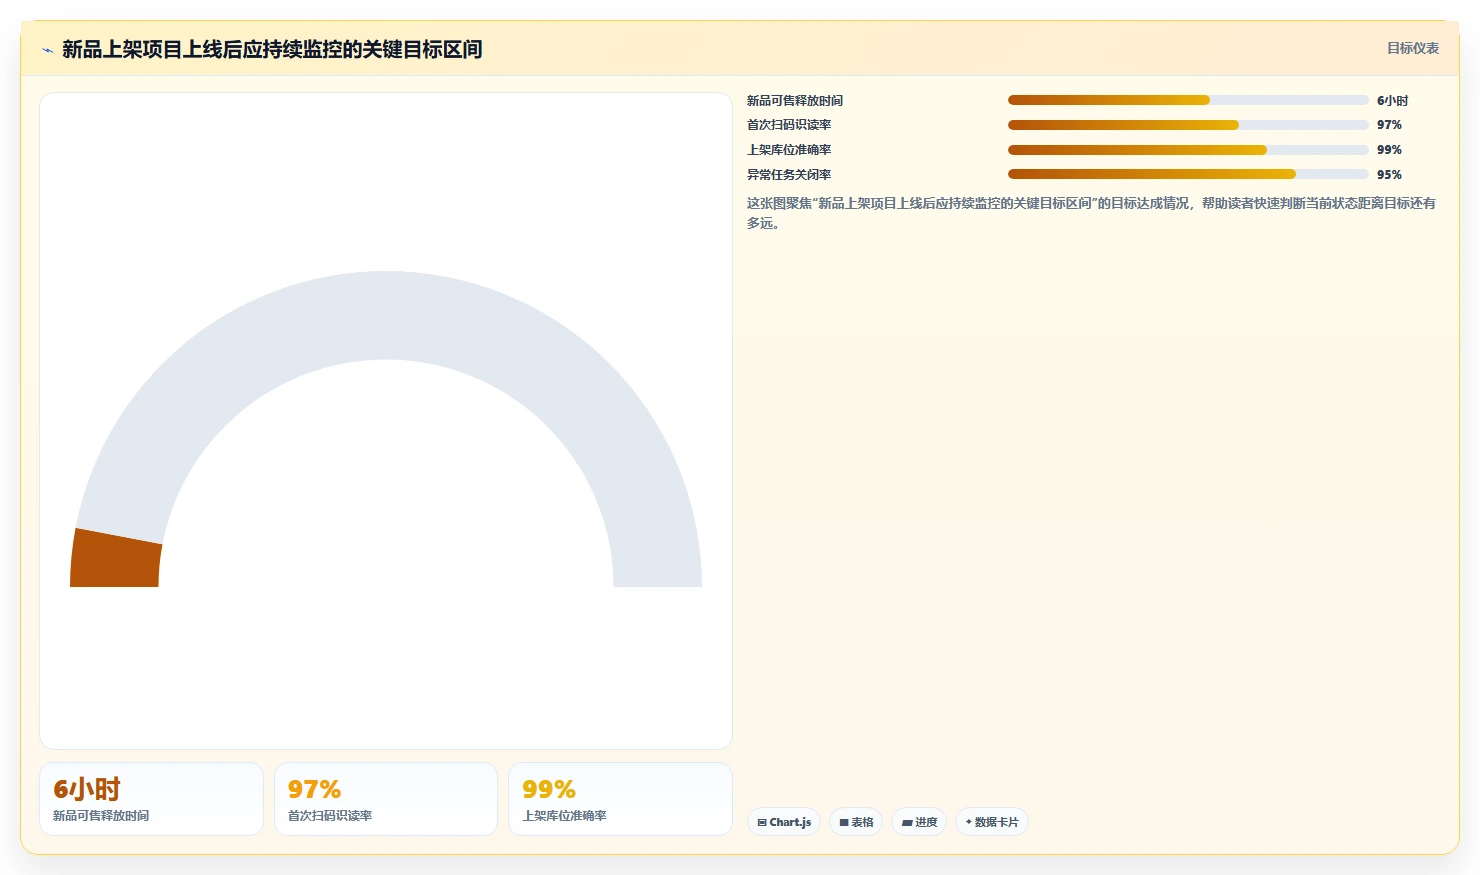
Task: Click the orange filled segment of the gauge
Action: pyautogui.click(x=116, y=560)
